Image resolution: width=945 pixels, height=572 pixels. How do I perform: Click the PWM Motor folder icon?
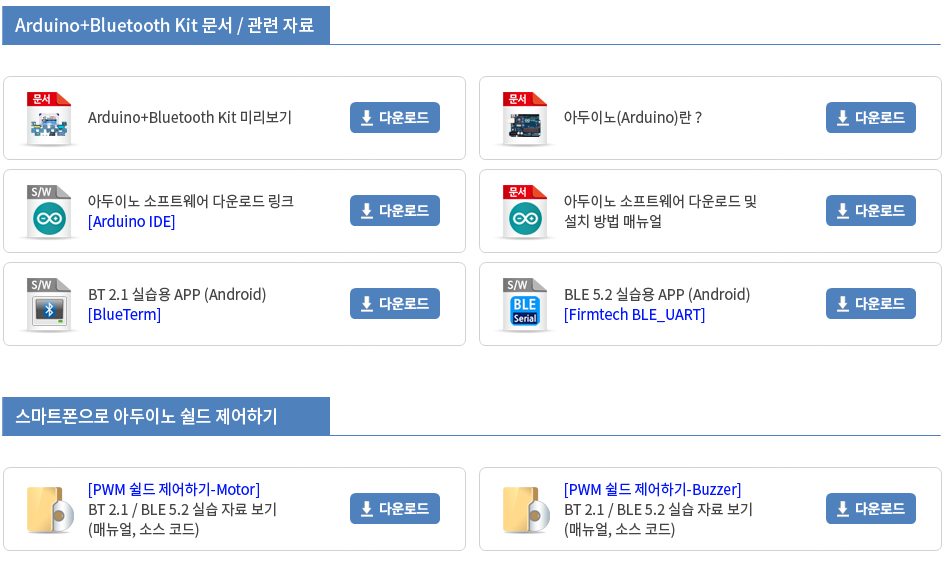(51, 510)
